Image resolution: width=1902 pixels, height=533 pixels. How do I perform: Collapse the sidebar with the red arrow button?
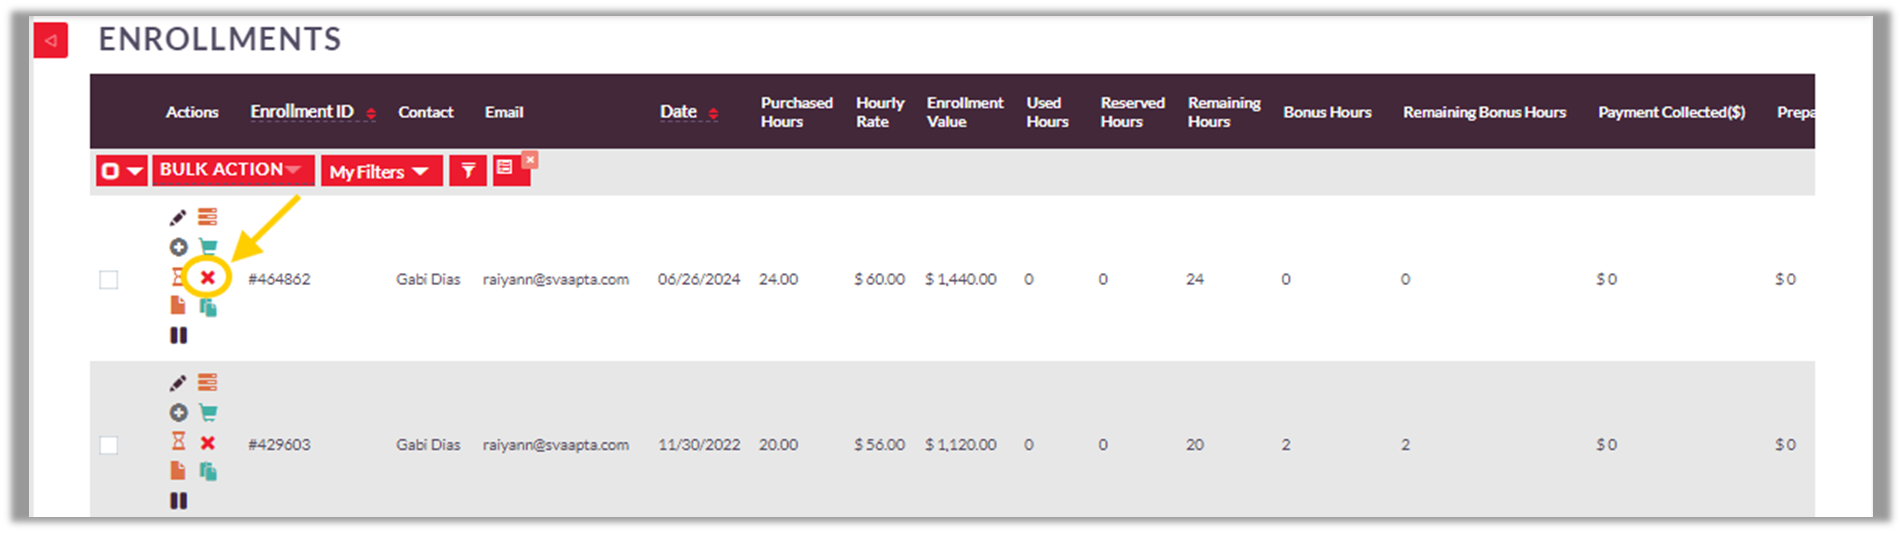click(x=50, y=41)
